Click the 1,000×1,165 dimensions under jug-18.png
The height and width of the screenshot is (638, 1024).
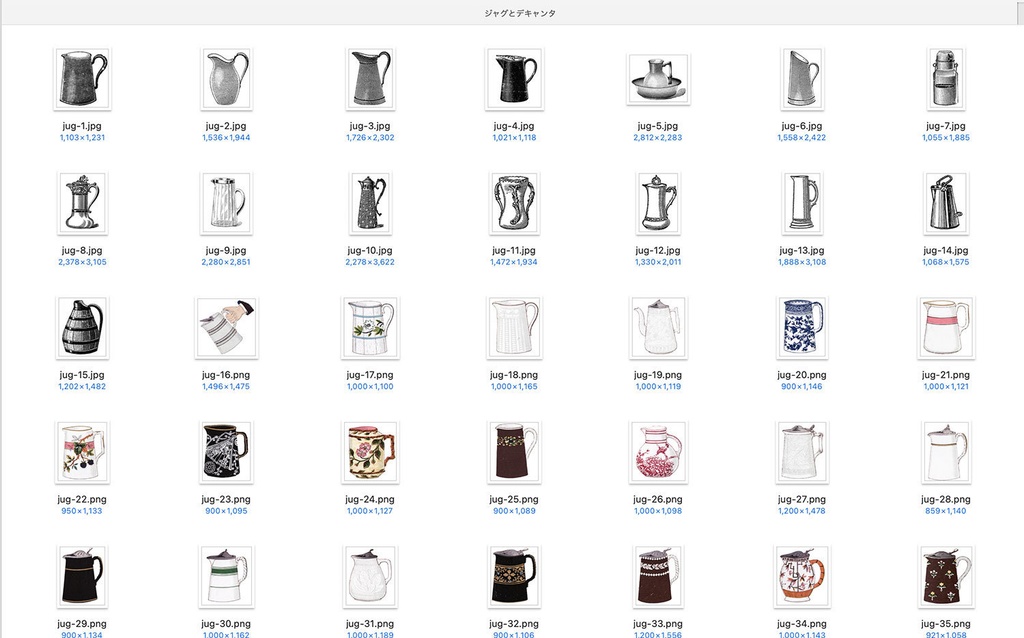point(514,387)
